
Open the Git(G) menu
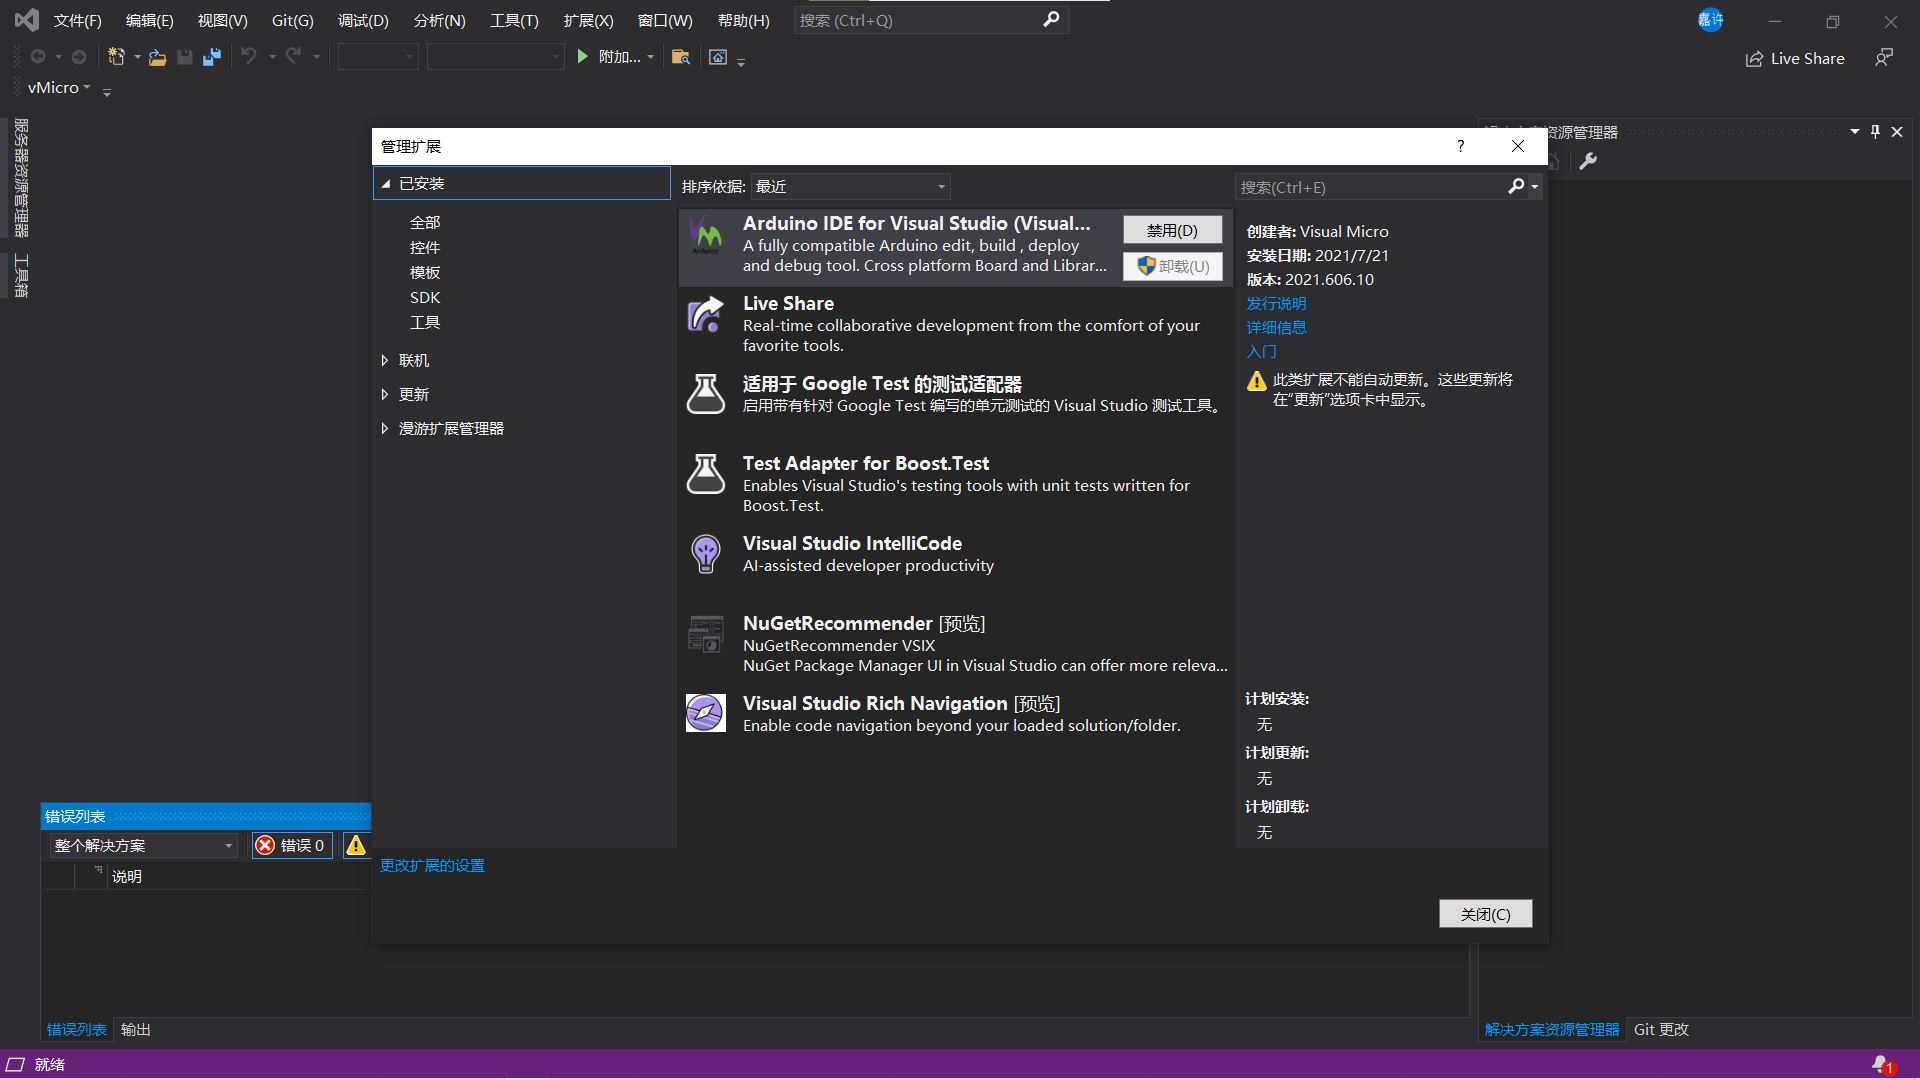coord(291,20)
